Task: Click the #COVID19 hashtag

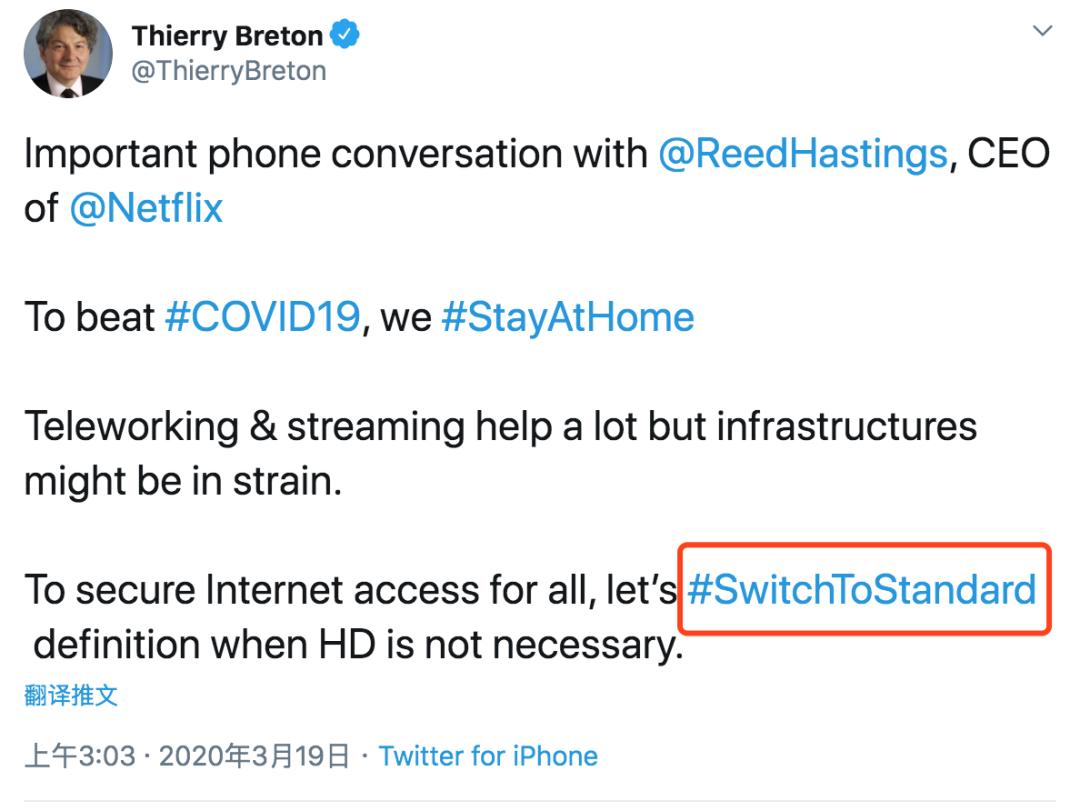Action: pyautogui.click(x=261, y=317)
